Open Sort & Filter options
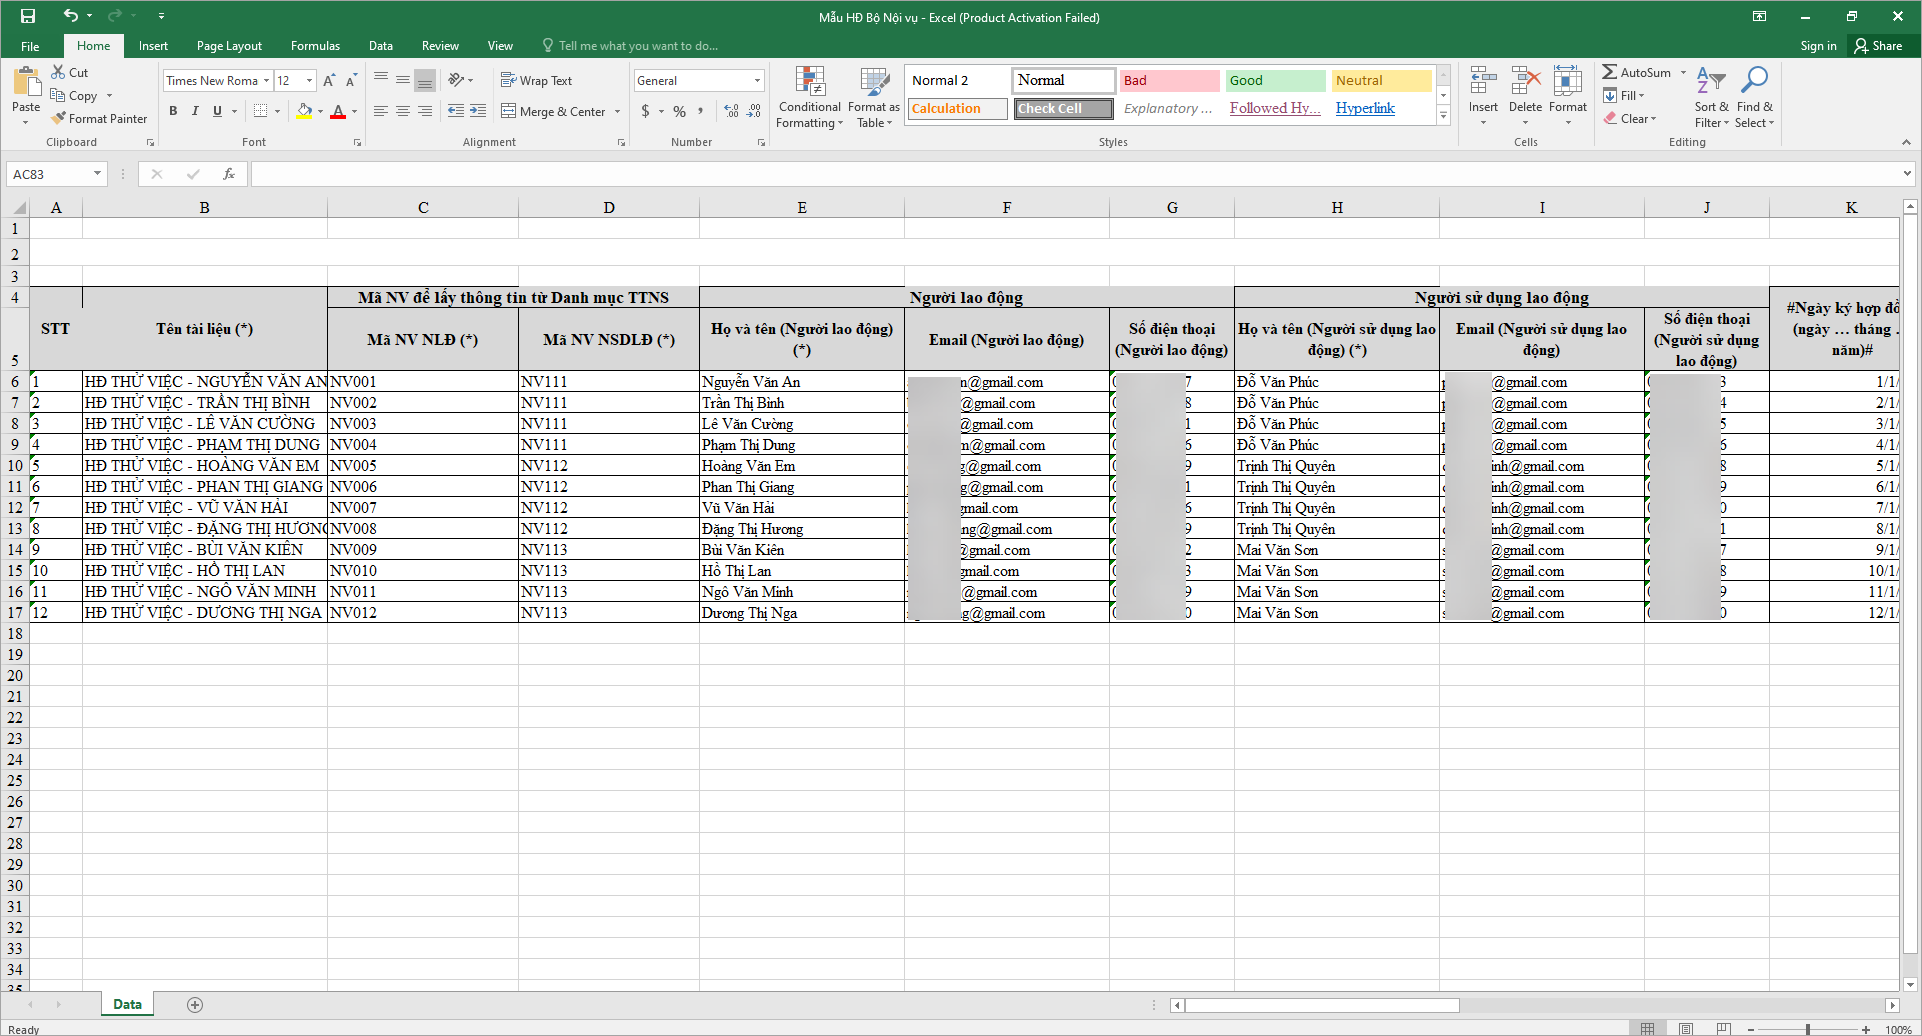 1711,98
